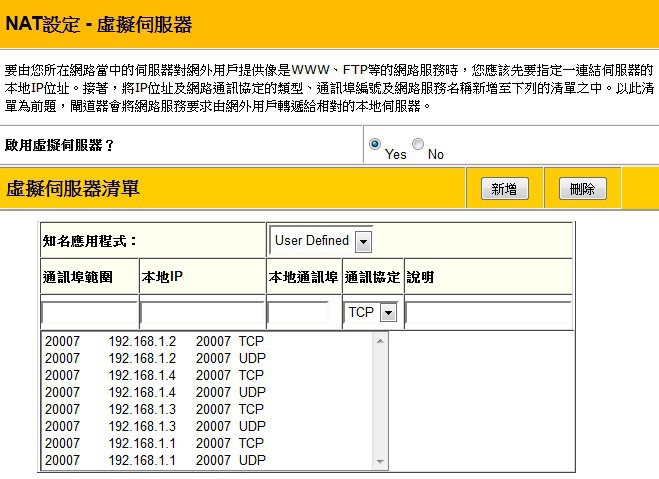Select the 192.168.1.3 UDP list entry

(x=155, y=426)
